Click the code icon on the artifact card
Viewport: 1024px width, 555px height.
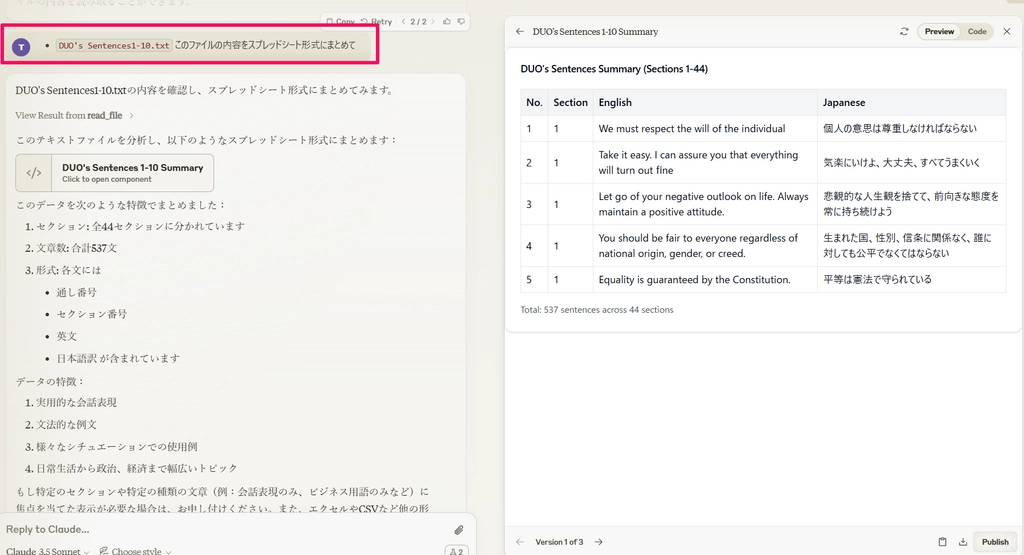pos(34,173)
